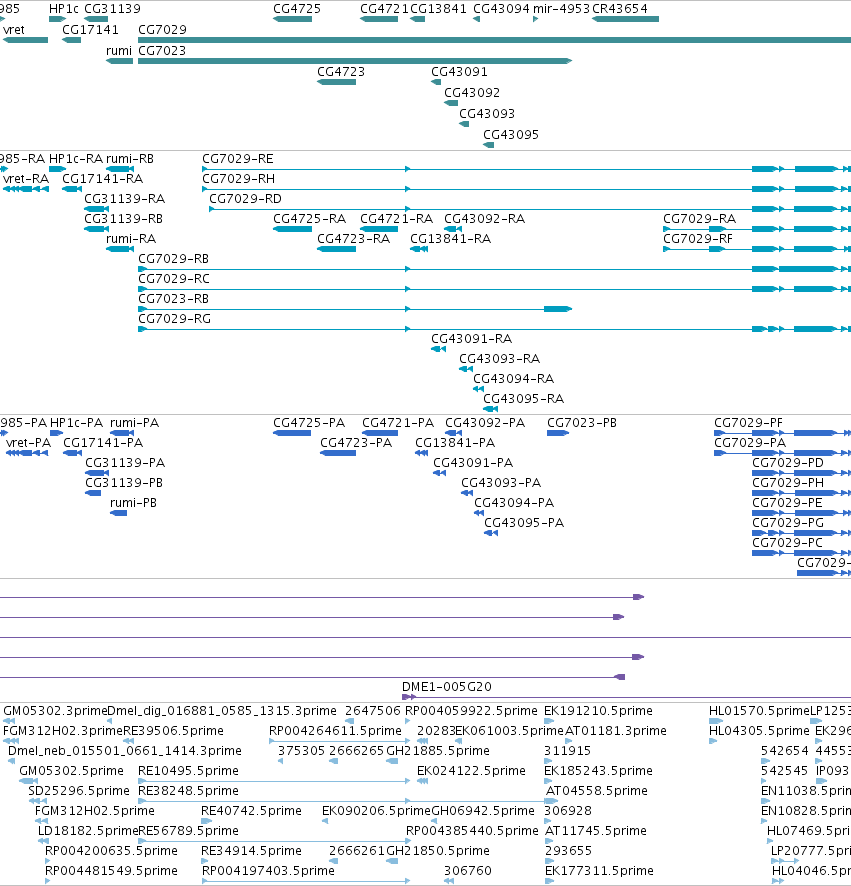This screenshot has width=851, height=886.
Task: Click the rumi gene label
Action: pos(119,50)
